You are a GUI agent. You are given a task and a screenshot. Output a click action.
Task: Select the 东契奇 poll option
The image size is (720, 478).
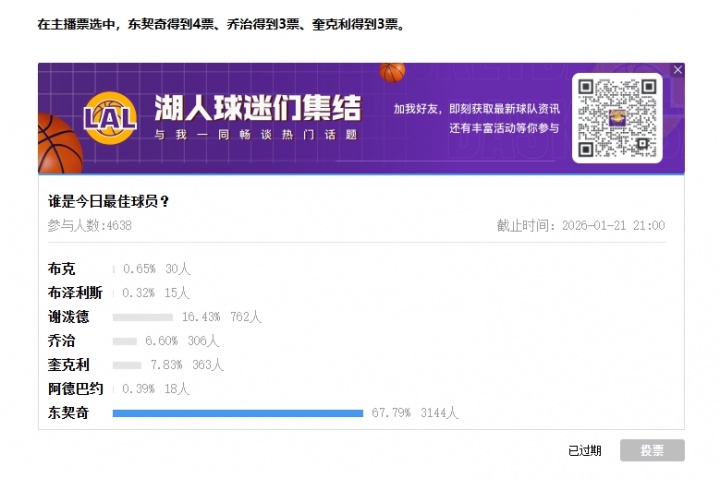click(x=68, y=412)
